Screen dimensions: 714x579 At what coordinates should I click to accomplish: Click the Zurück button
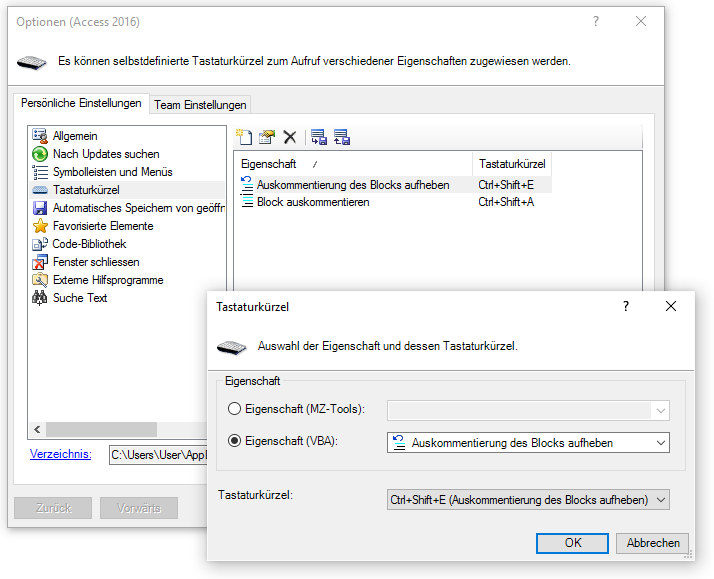click(x=53, y=508)
